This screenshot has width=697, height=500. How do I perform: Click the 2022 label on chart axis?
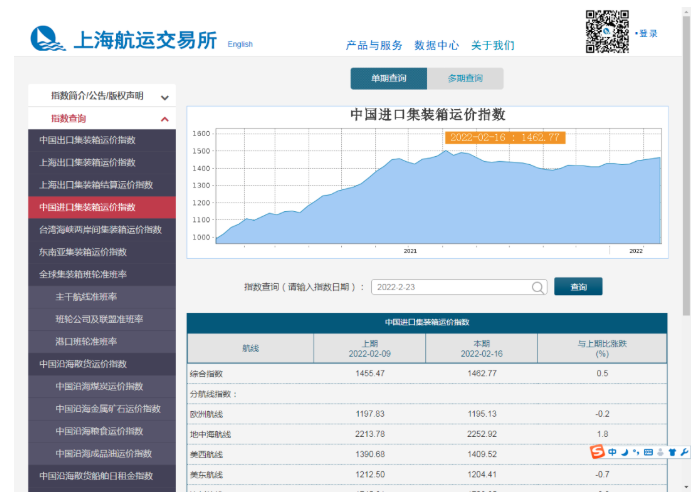click(636, 251)
